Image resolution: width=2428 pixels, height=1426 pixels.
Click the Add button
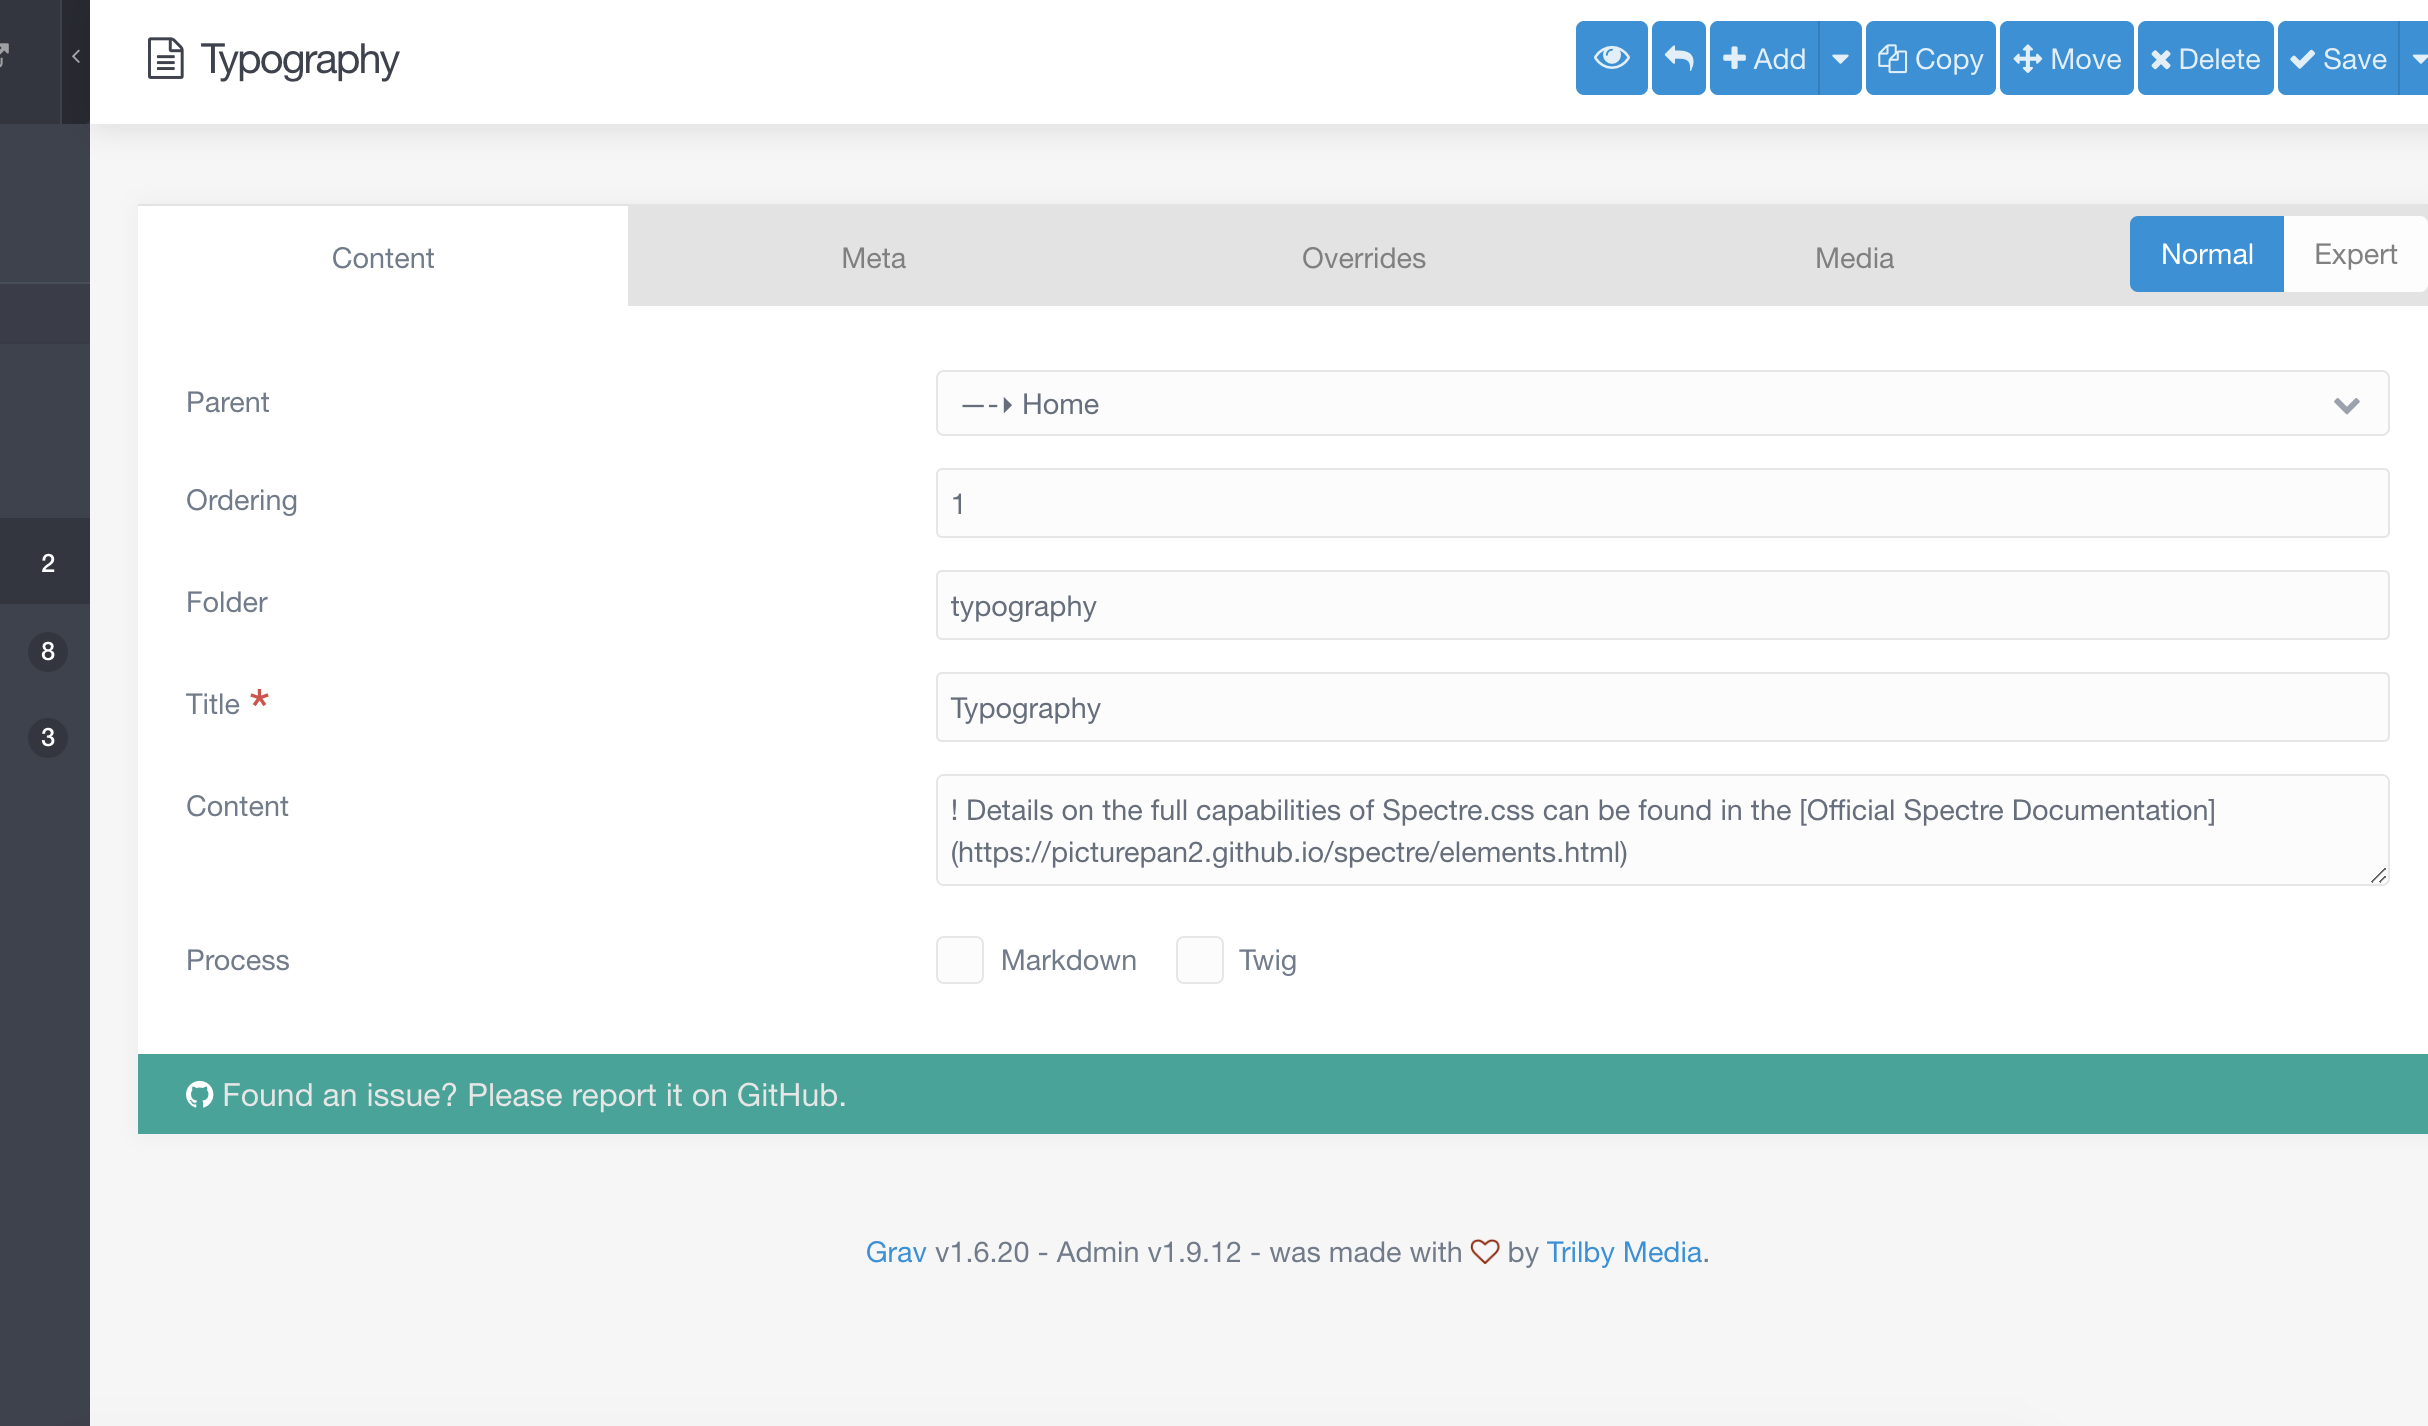[1764, 58]
